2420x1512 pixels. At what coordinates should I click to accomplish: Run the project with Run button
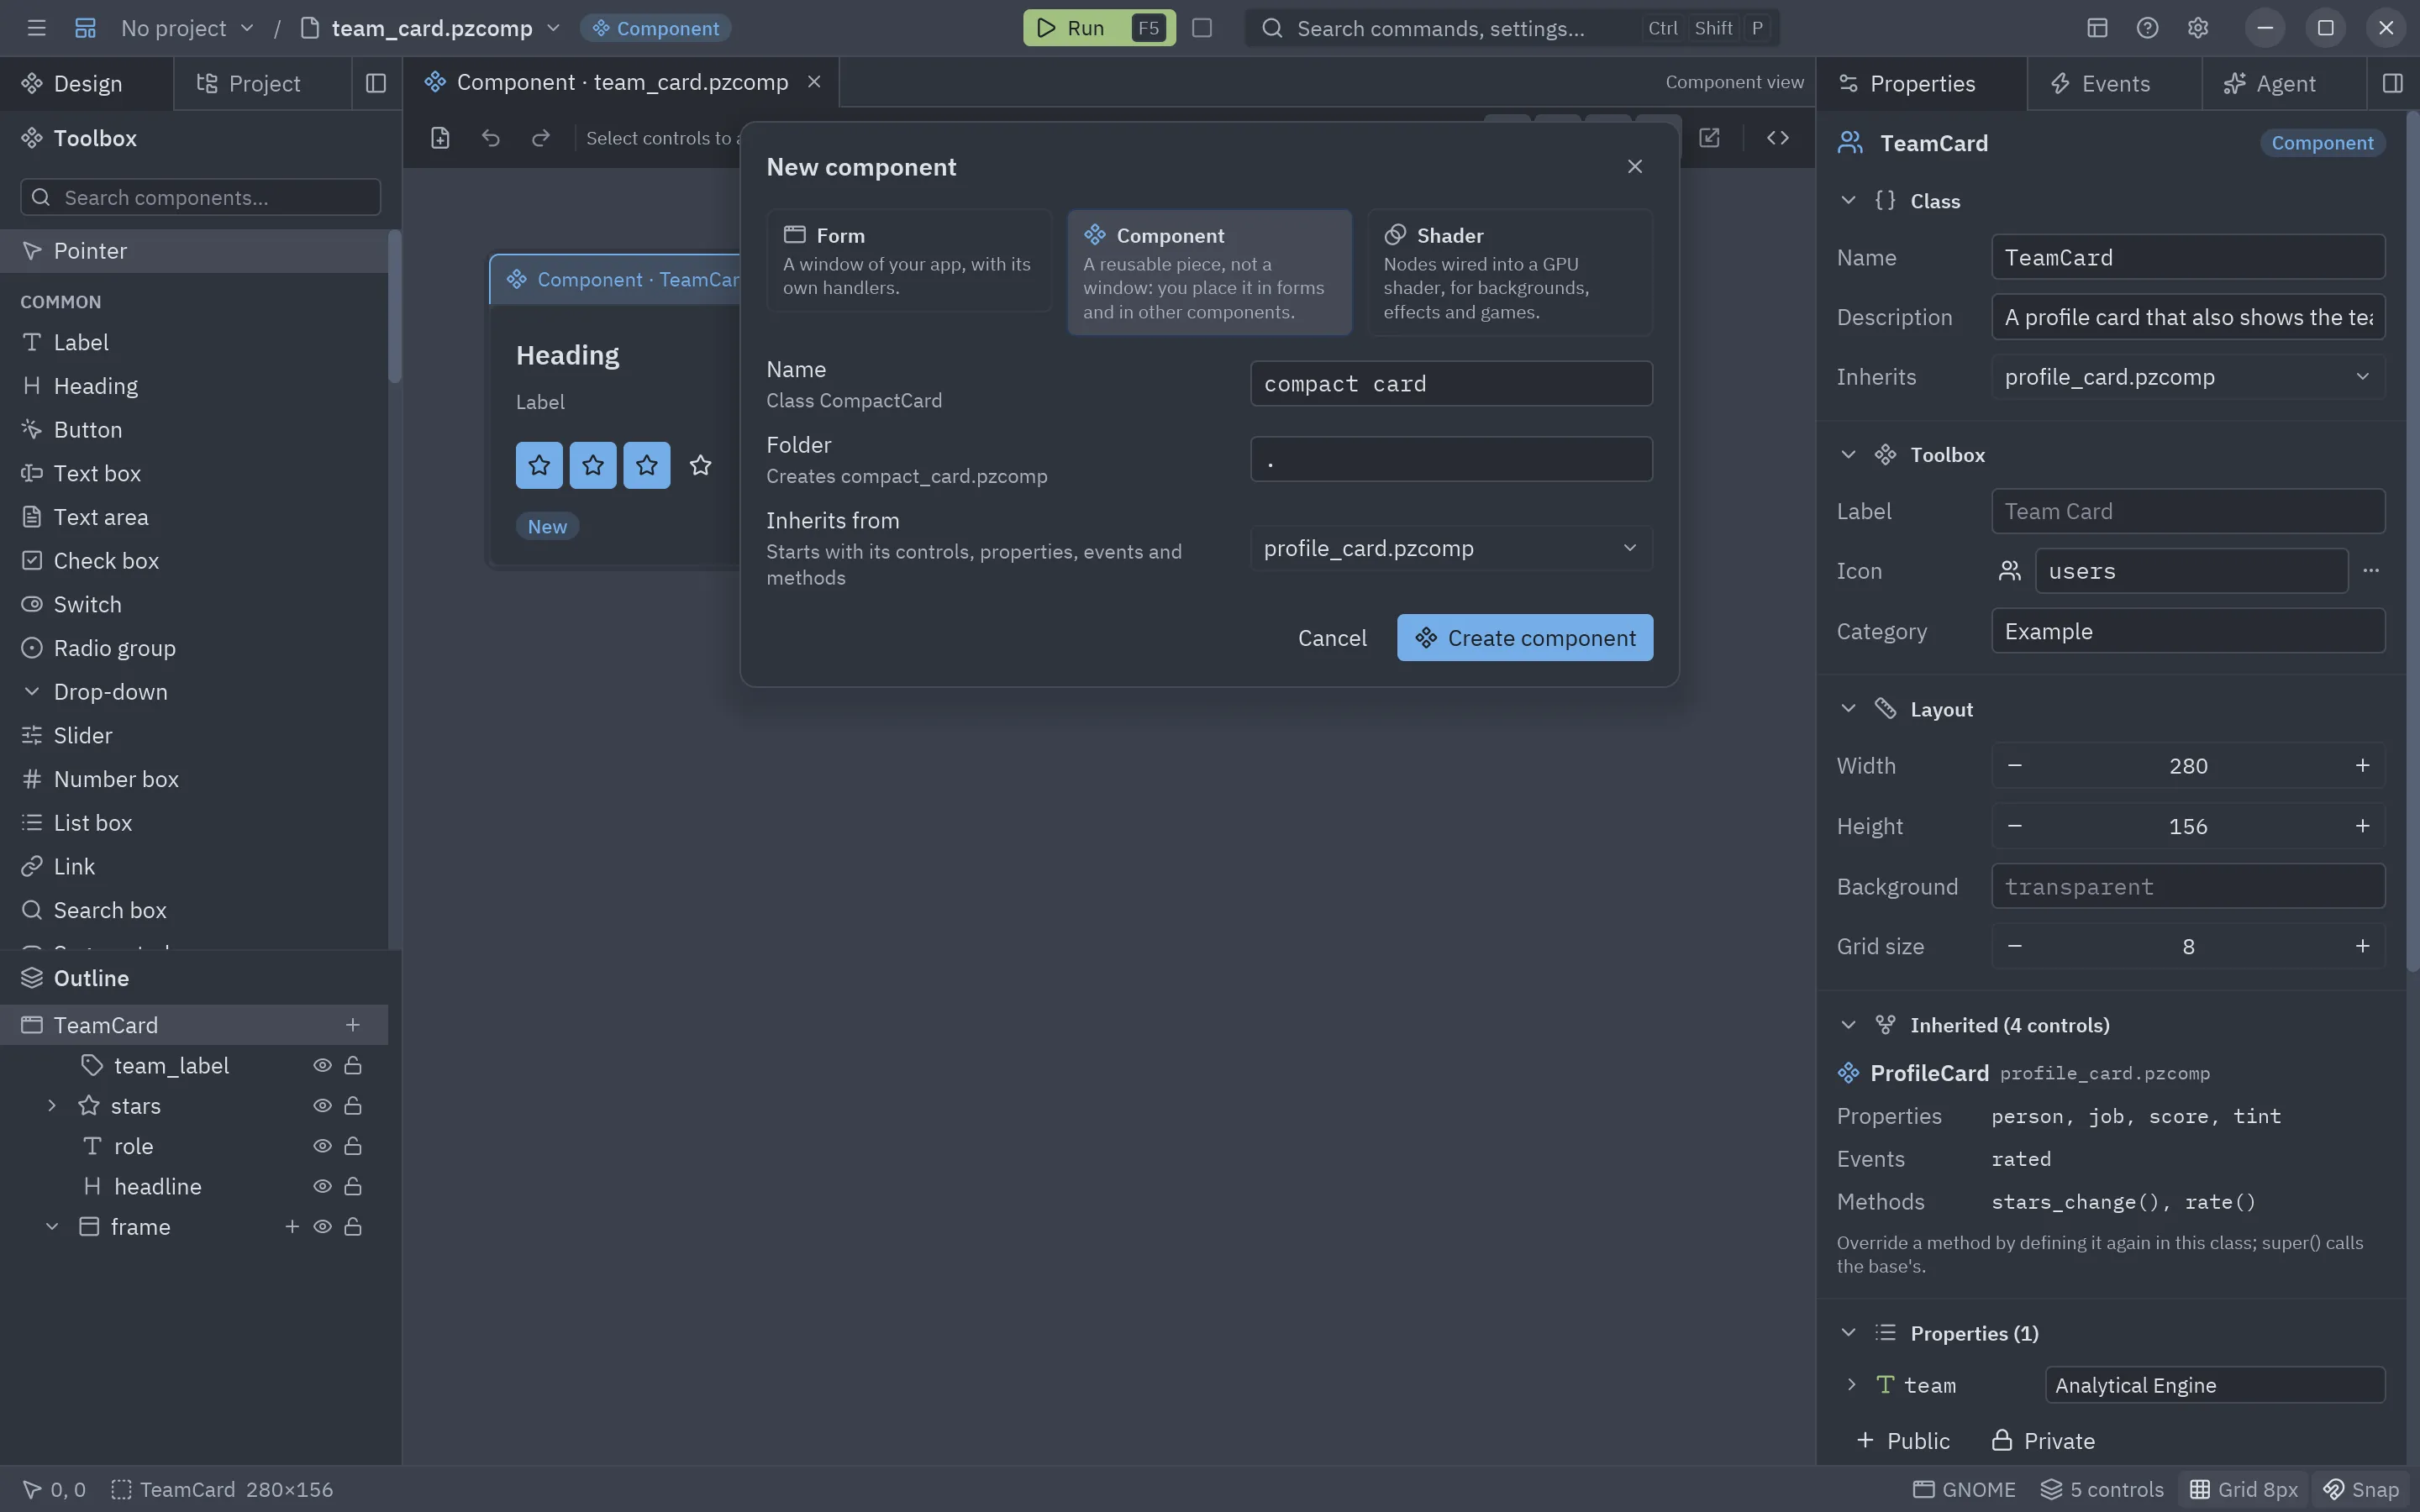(1098, 28)
